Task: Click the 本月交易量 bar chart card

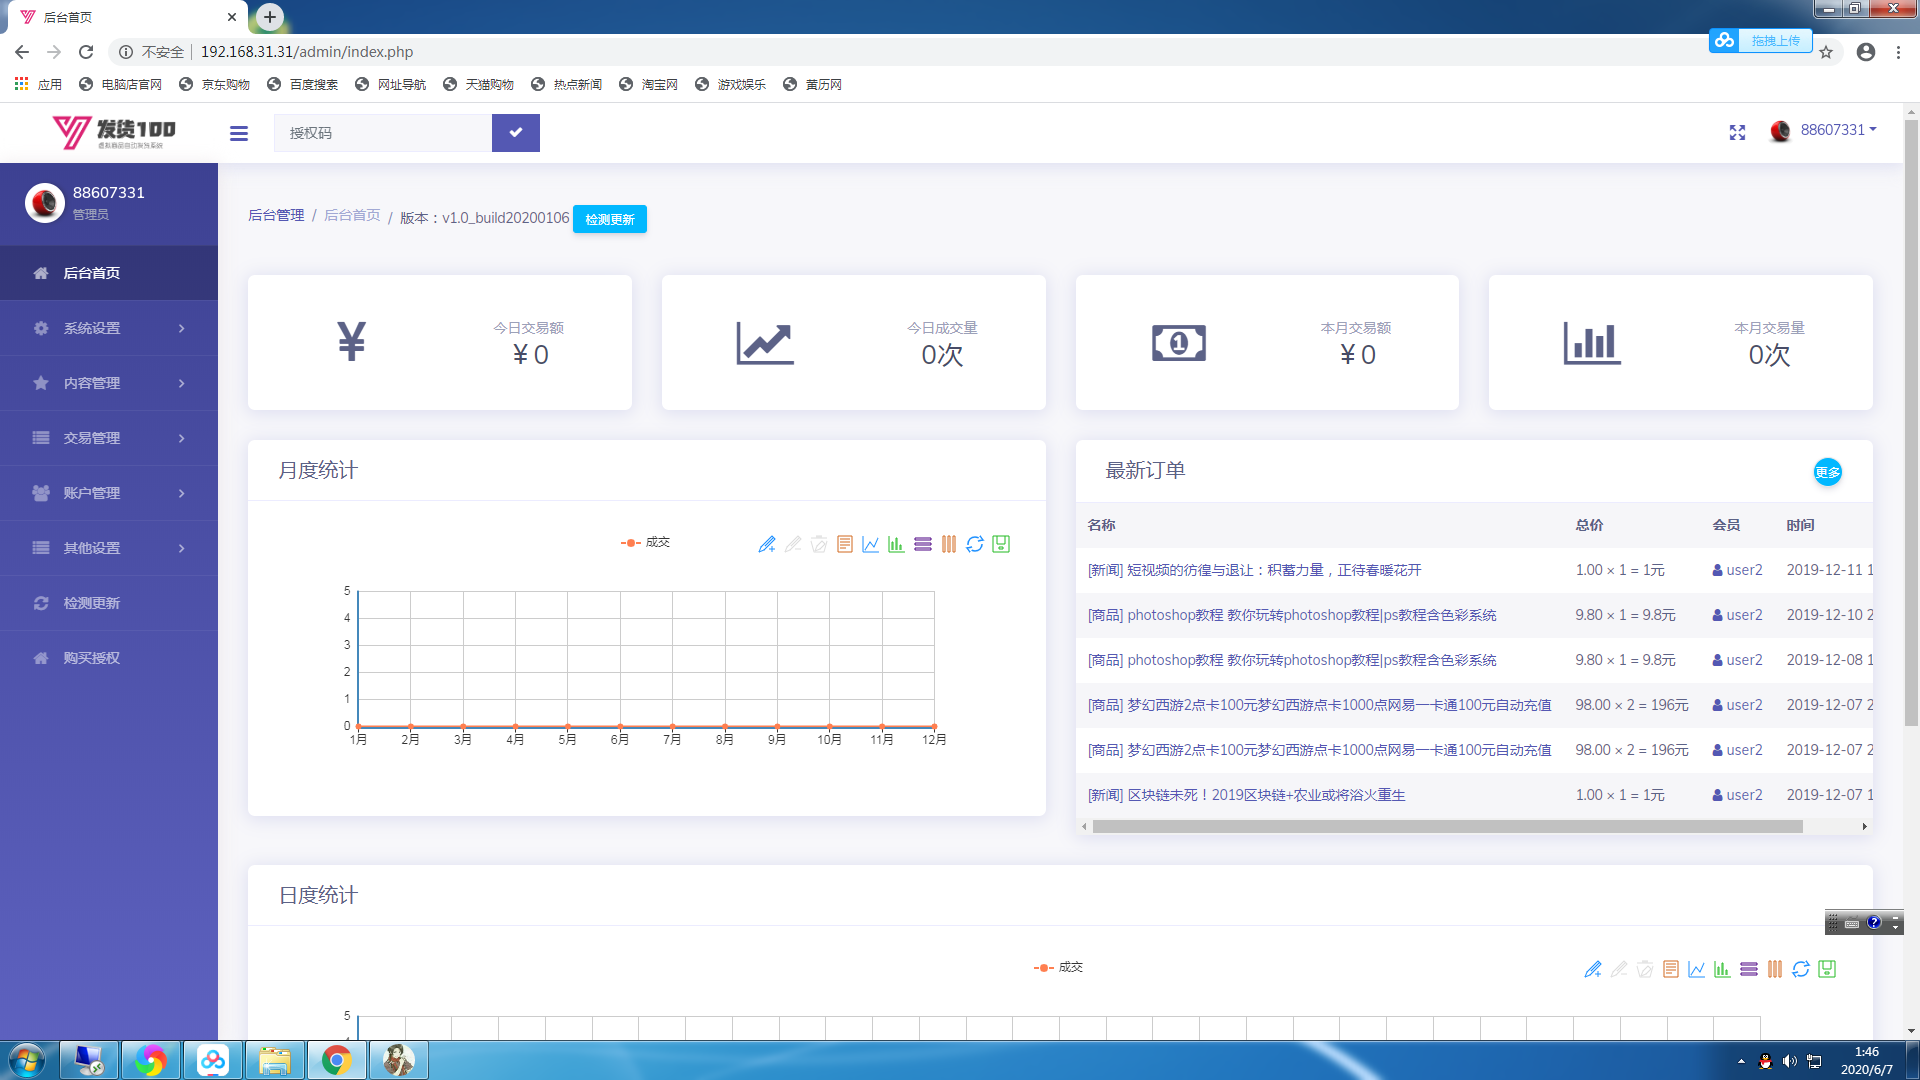Action: [x=1680, y=342]
